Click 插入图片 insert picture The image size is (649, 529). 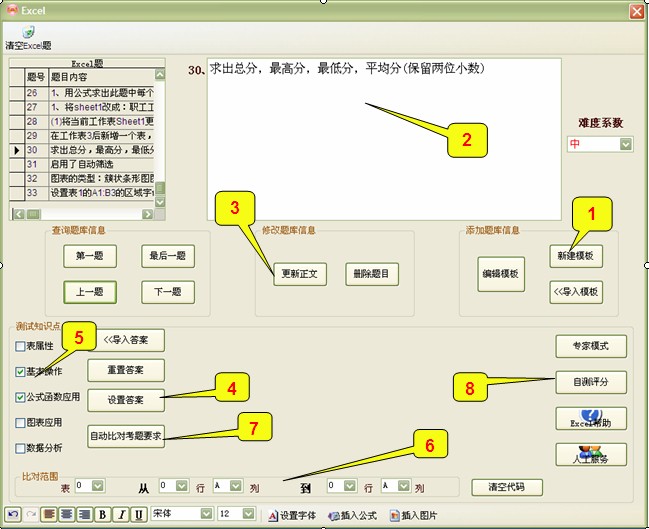(413, 515)
